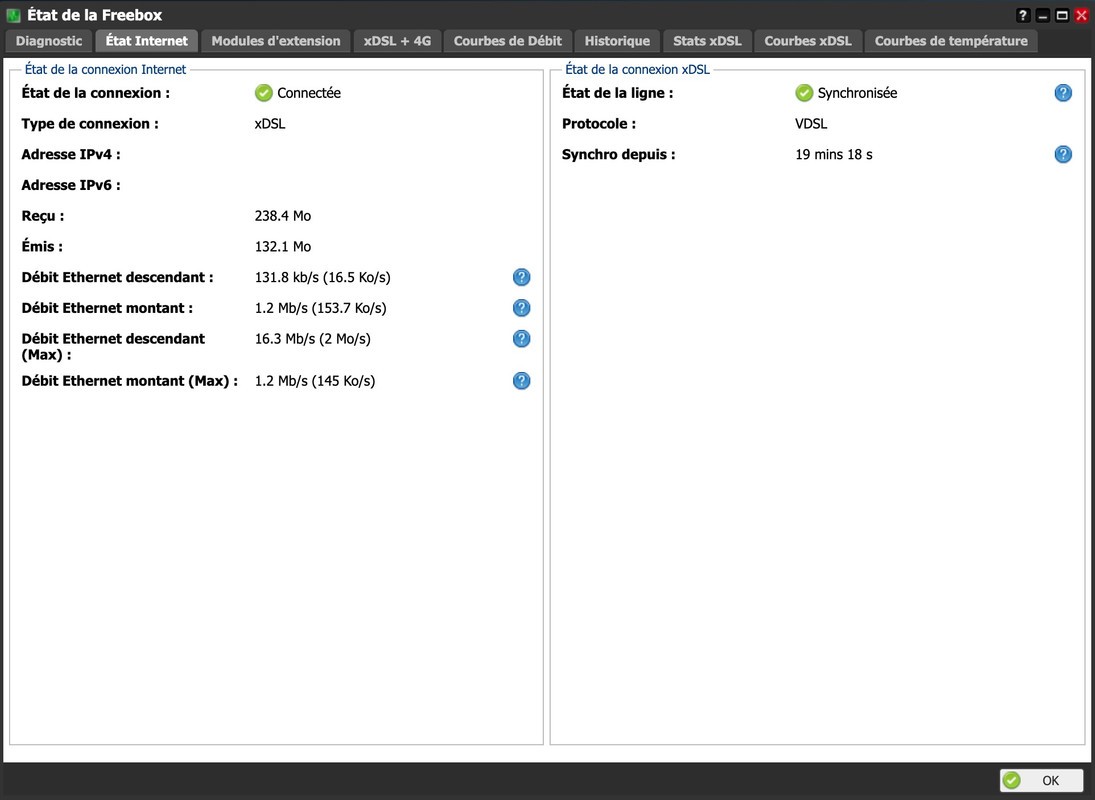
Task: Click the green Synchronisée status icon
Action: (804, 93)
